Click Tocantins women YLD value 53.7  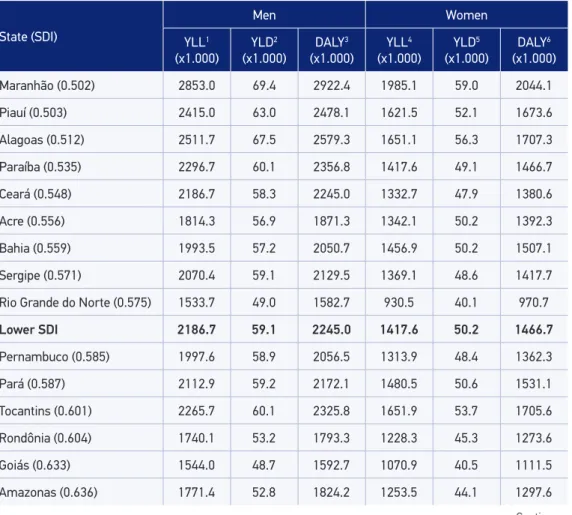pyautogui.click(x=466, y=411)
